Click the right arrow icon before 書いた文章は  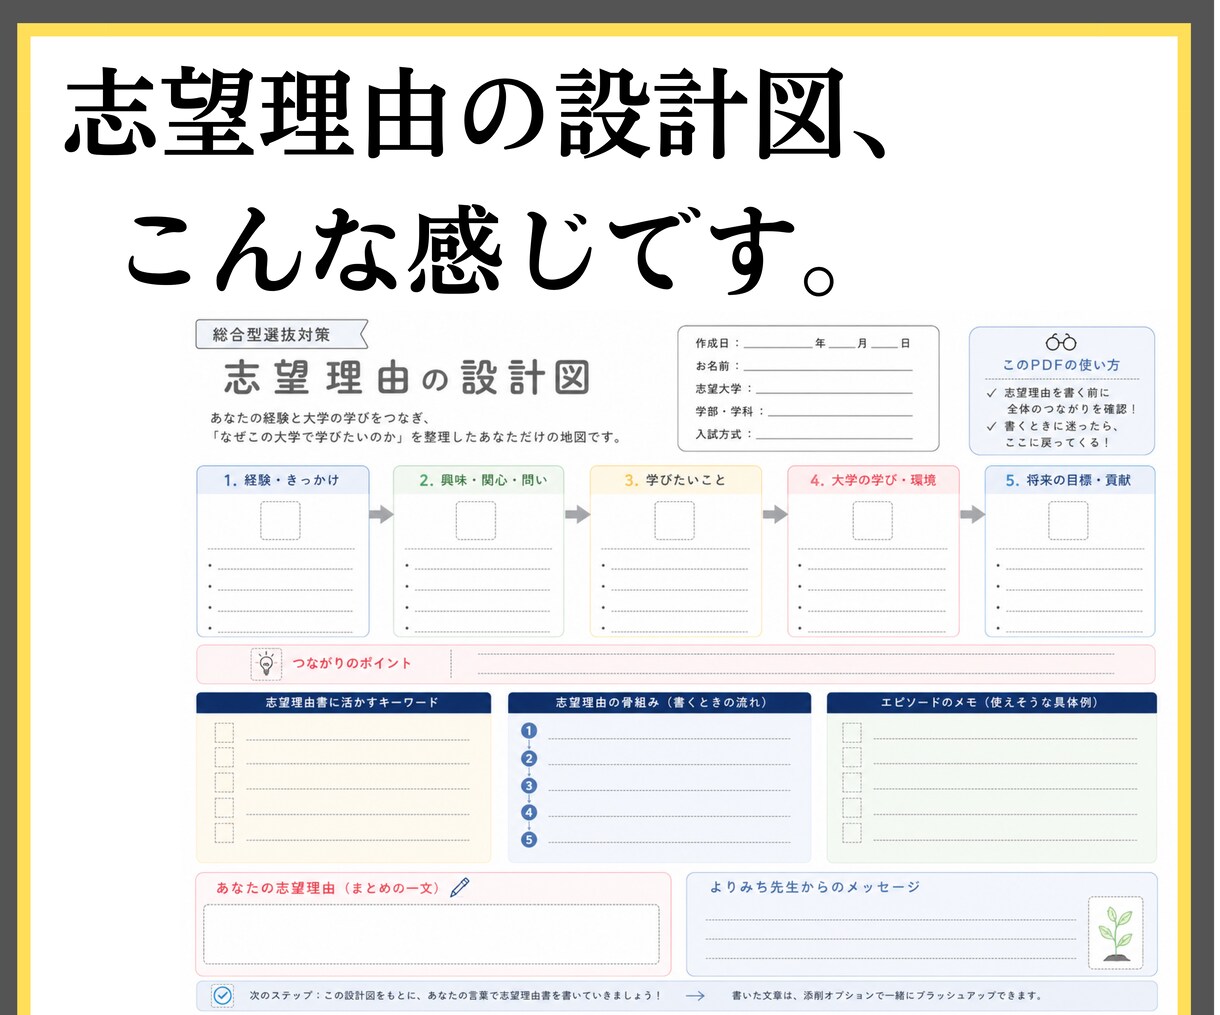695,995
